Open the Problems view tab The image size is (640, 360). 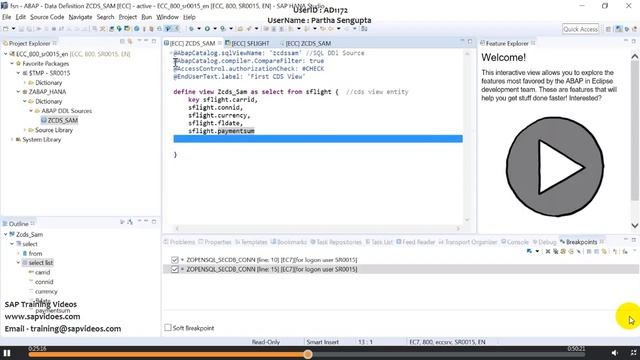[x=179, y=242]
